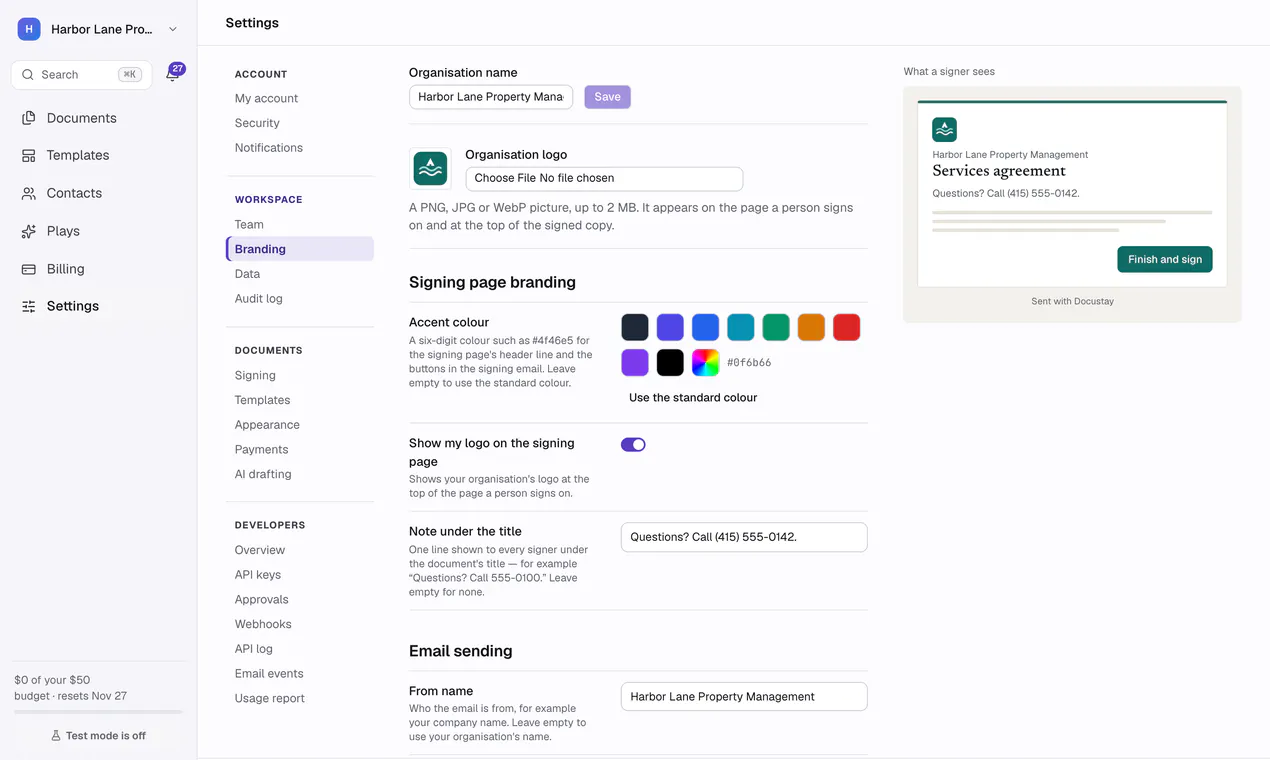
Task: Click the Note under the title field
Action: pyautogui.click(x=744, y=537)
